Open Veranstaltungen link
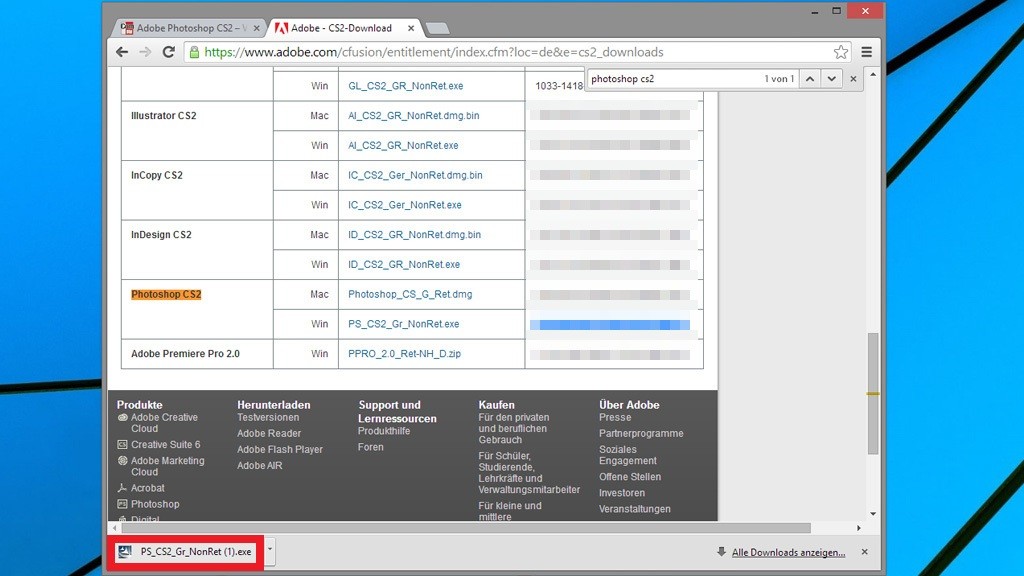The width and height of the screenshot is (1024, 576). pyautogui.click(x=635, y=509)
